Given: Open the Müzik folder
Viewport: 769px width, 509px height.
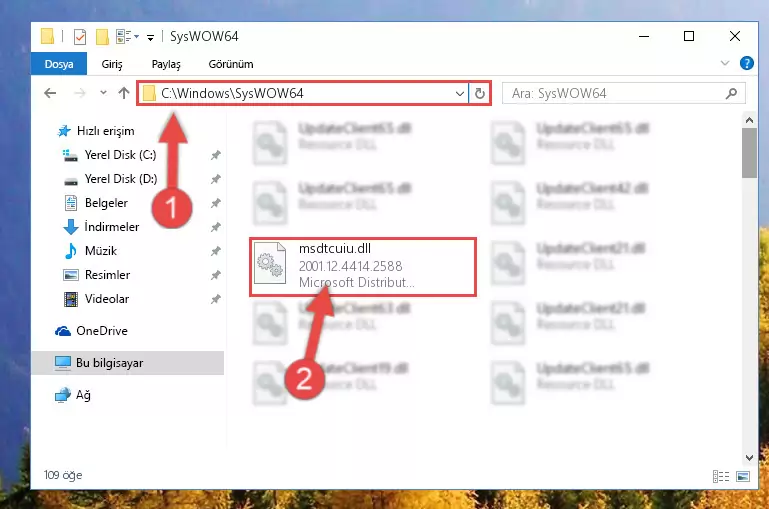Looking at the screenshot, I should coord(91,251).
